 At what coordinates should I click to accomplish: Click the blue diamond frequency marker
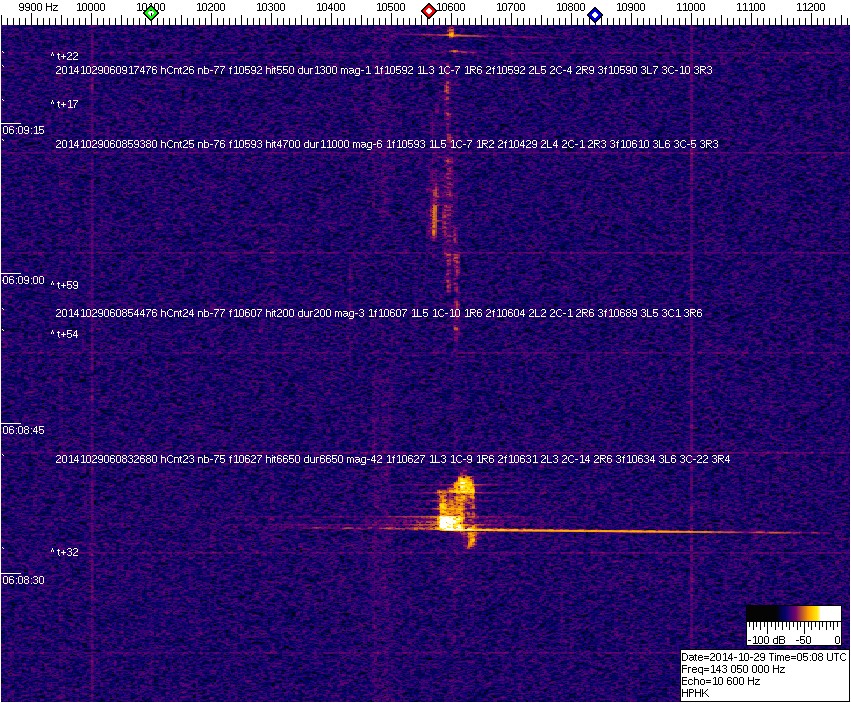[x=595, y=14]
